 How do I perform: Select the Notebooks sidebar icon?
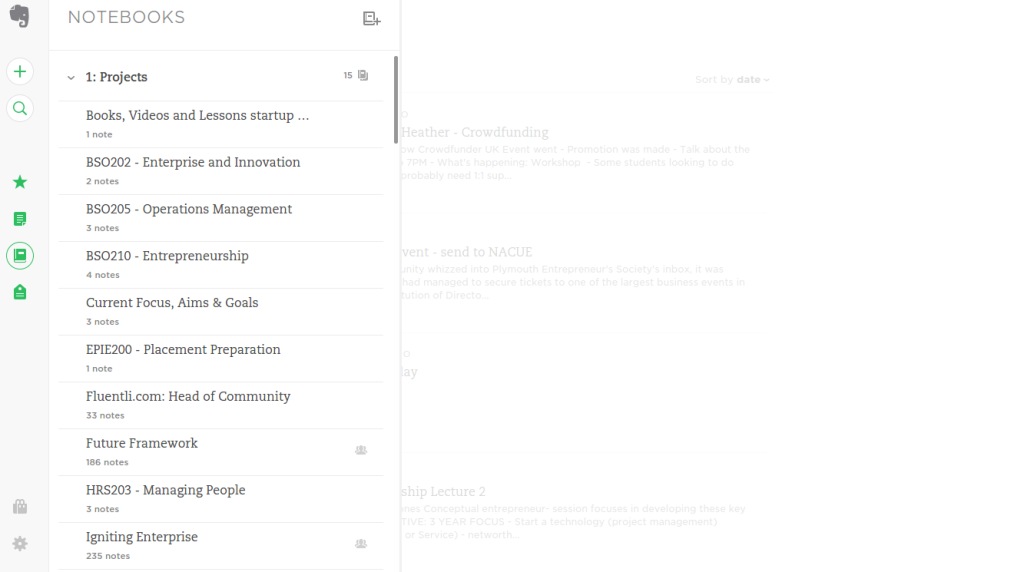pos(20,256)
